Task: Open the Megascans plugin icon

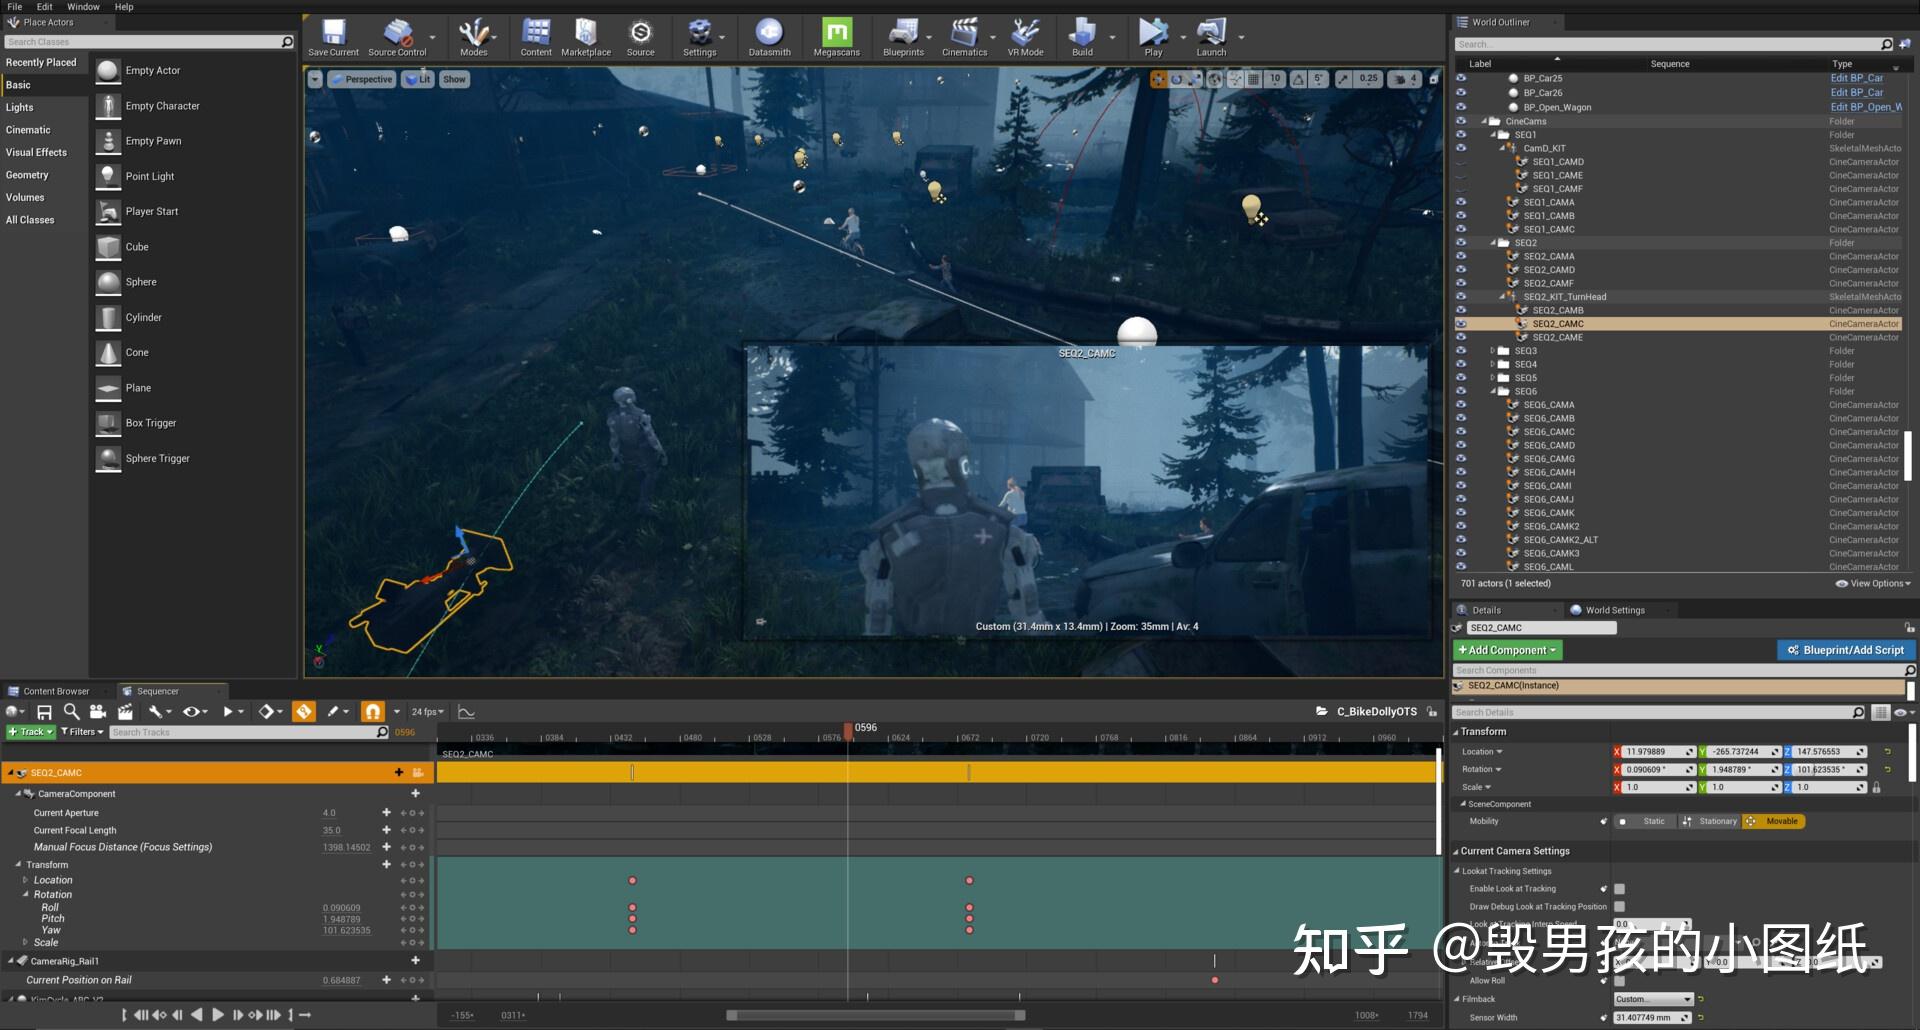Action: point(836,37)
